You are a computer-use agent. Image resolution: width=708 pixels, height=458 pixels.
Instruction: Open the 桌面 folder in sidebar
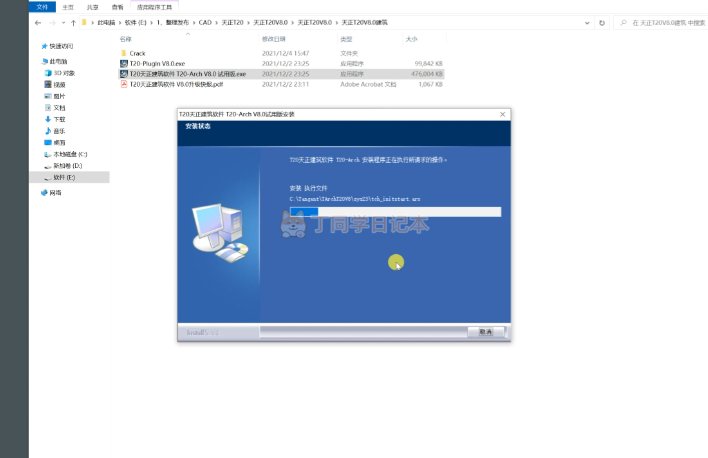click(x=59, y=143)
